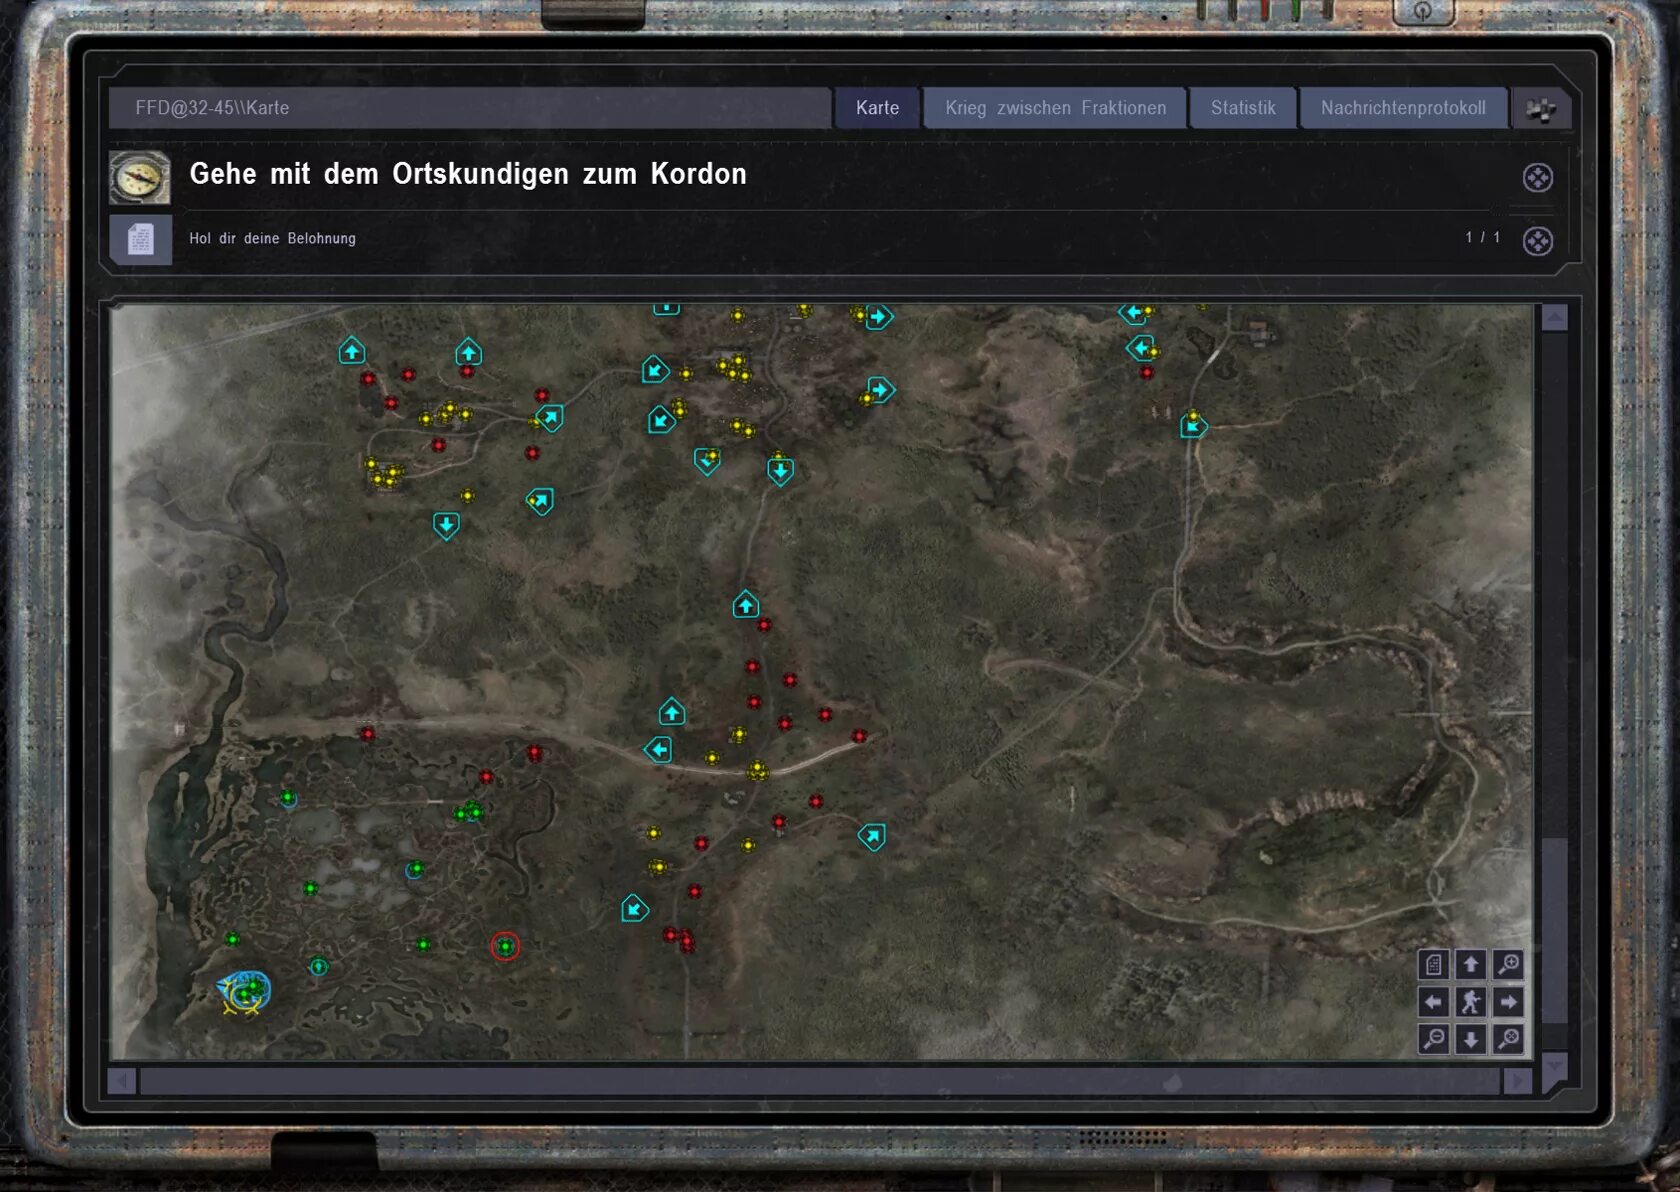Click the icon tab right of Nachrichtenprotokoll

point(1541,109)
